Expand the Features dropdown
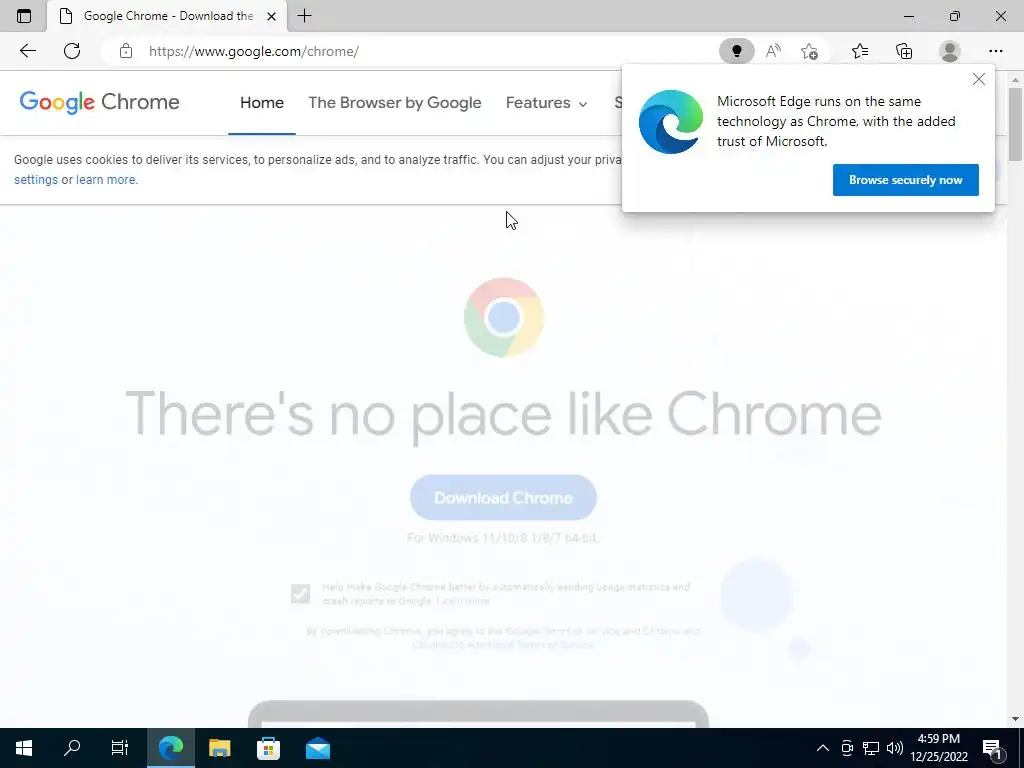The image size is (1024, 768). coord(547,103)
